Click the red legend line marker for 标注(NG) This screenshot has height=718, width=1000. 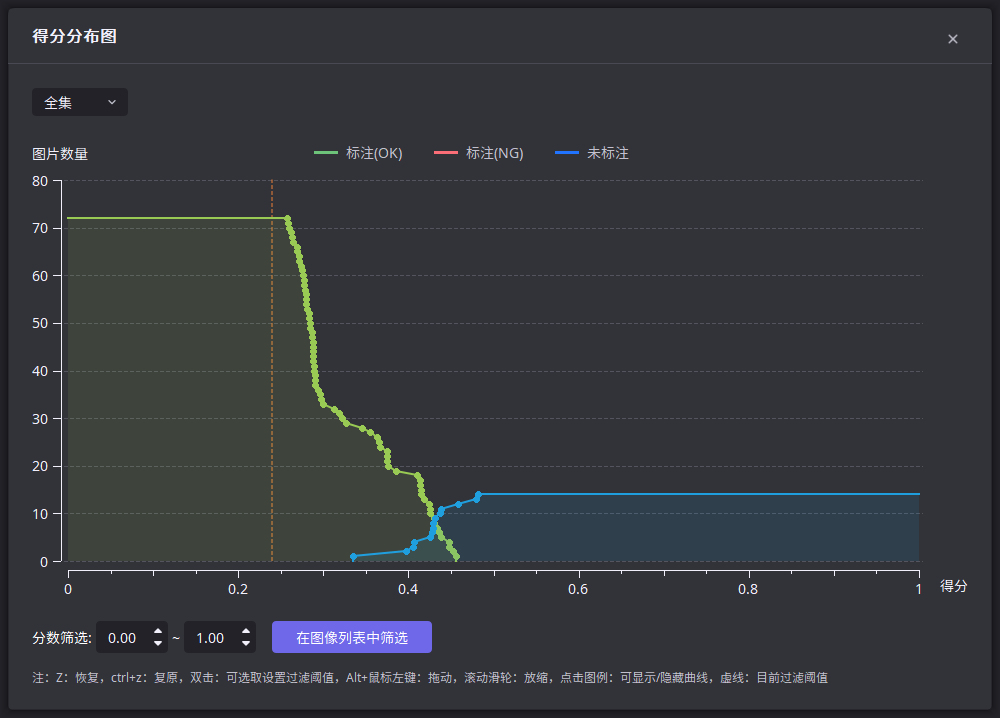click(447, 153)
